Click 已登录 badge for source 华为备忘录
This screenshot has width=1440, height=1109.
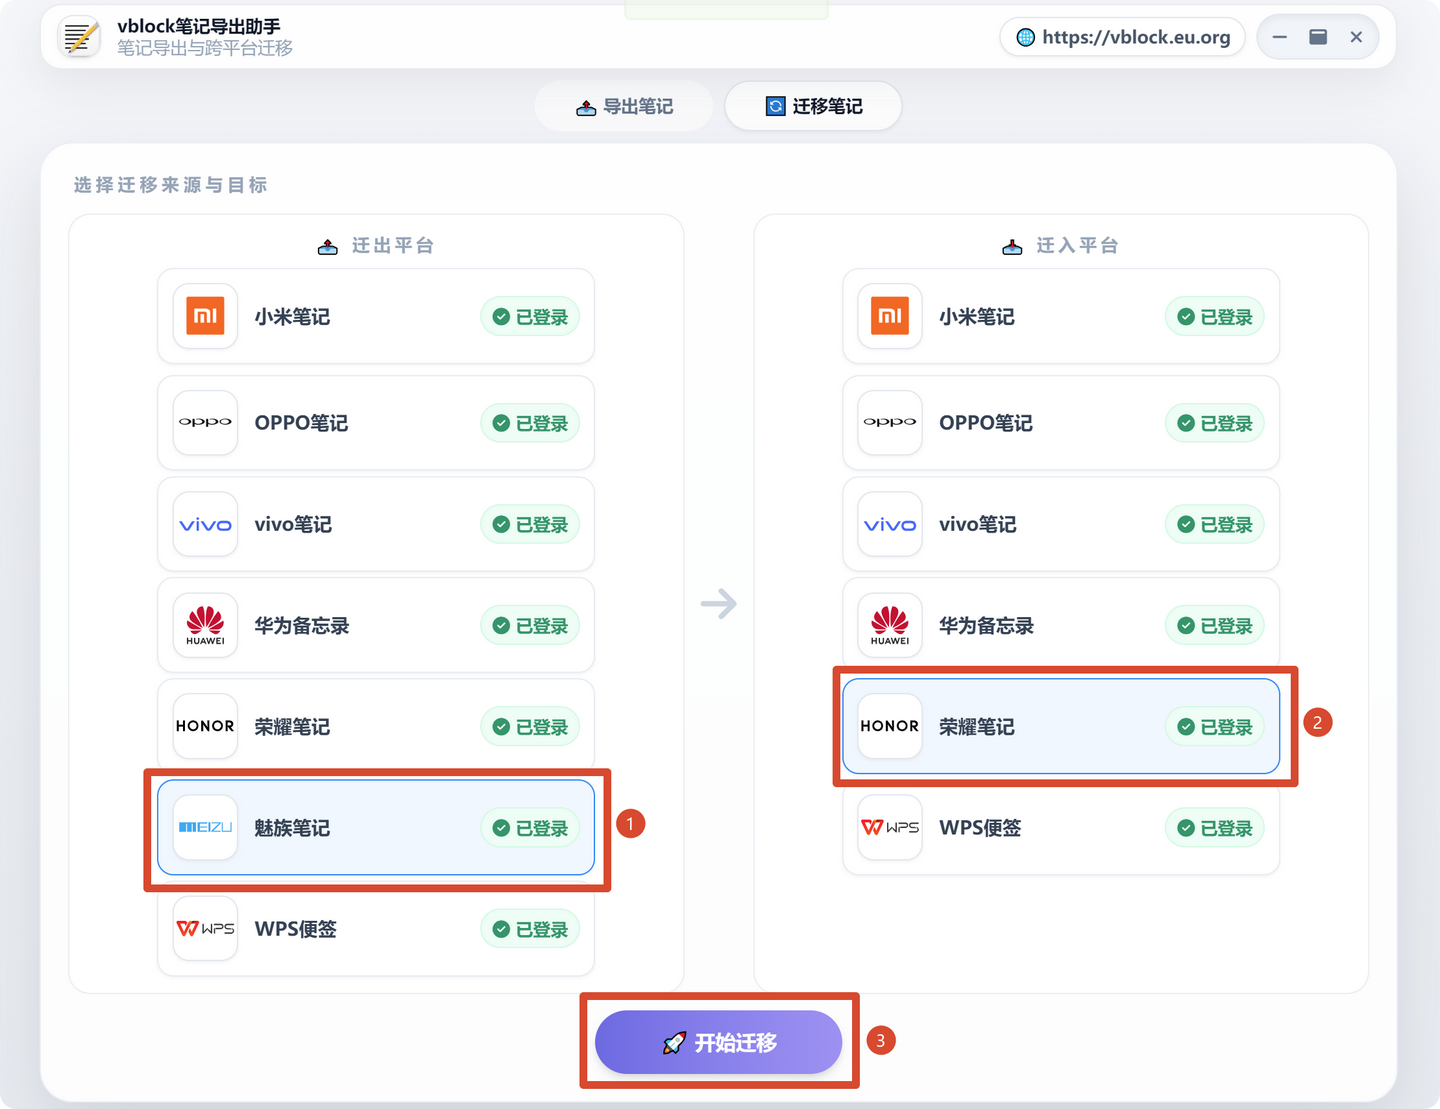pos(530,626)
